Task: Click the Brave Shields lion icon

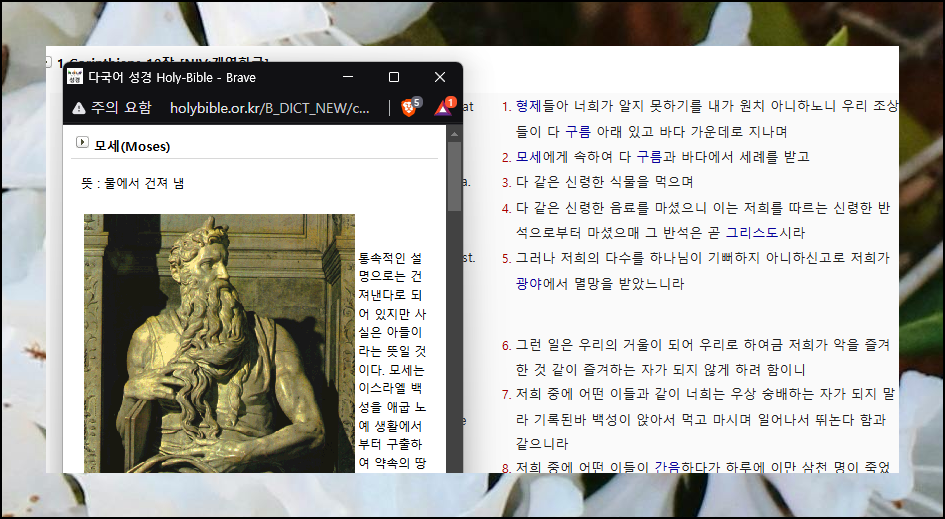Action: click(x=409, y=108)
